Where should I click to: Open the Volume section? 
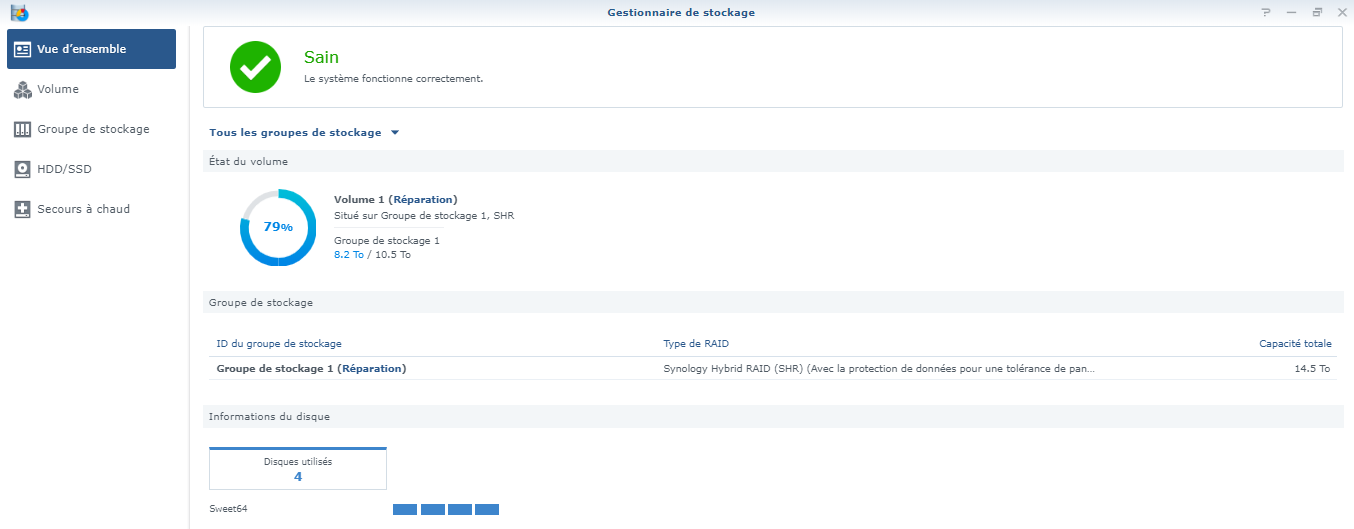click(x=91, y=89)
